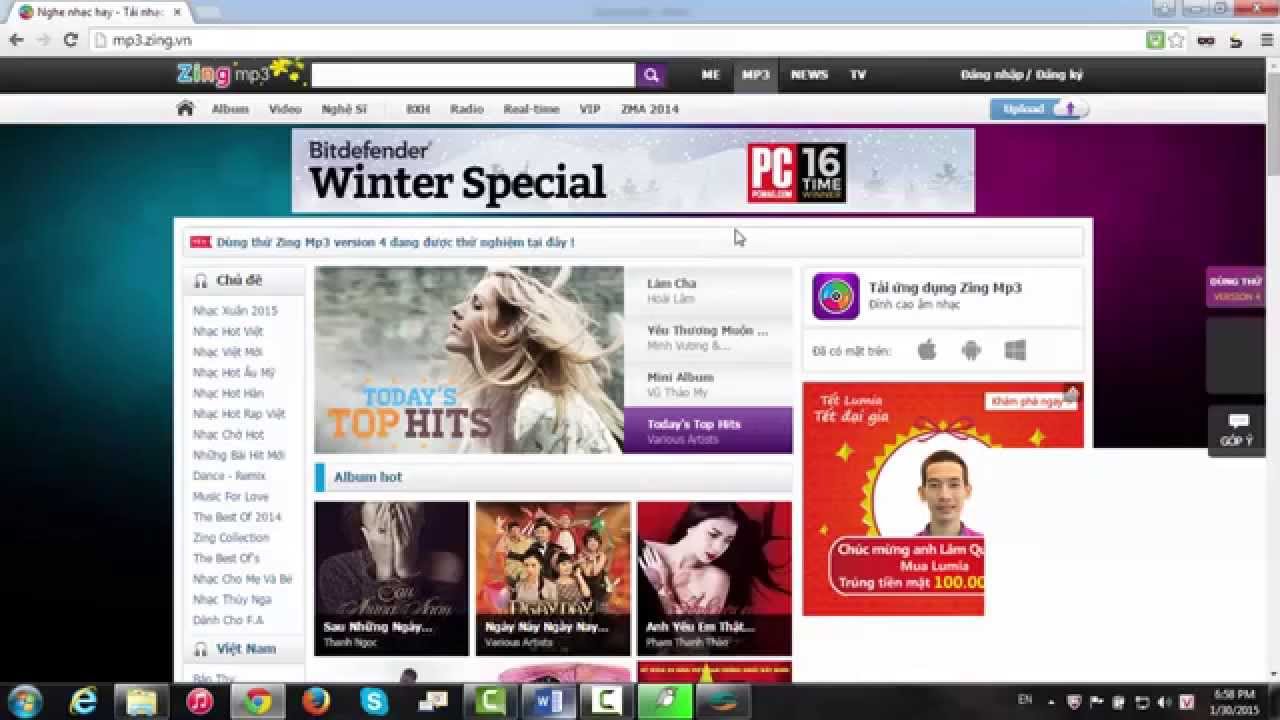Open the Windows Start button
This screenshot has width=1280, height=720.
pos(24,701)
